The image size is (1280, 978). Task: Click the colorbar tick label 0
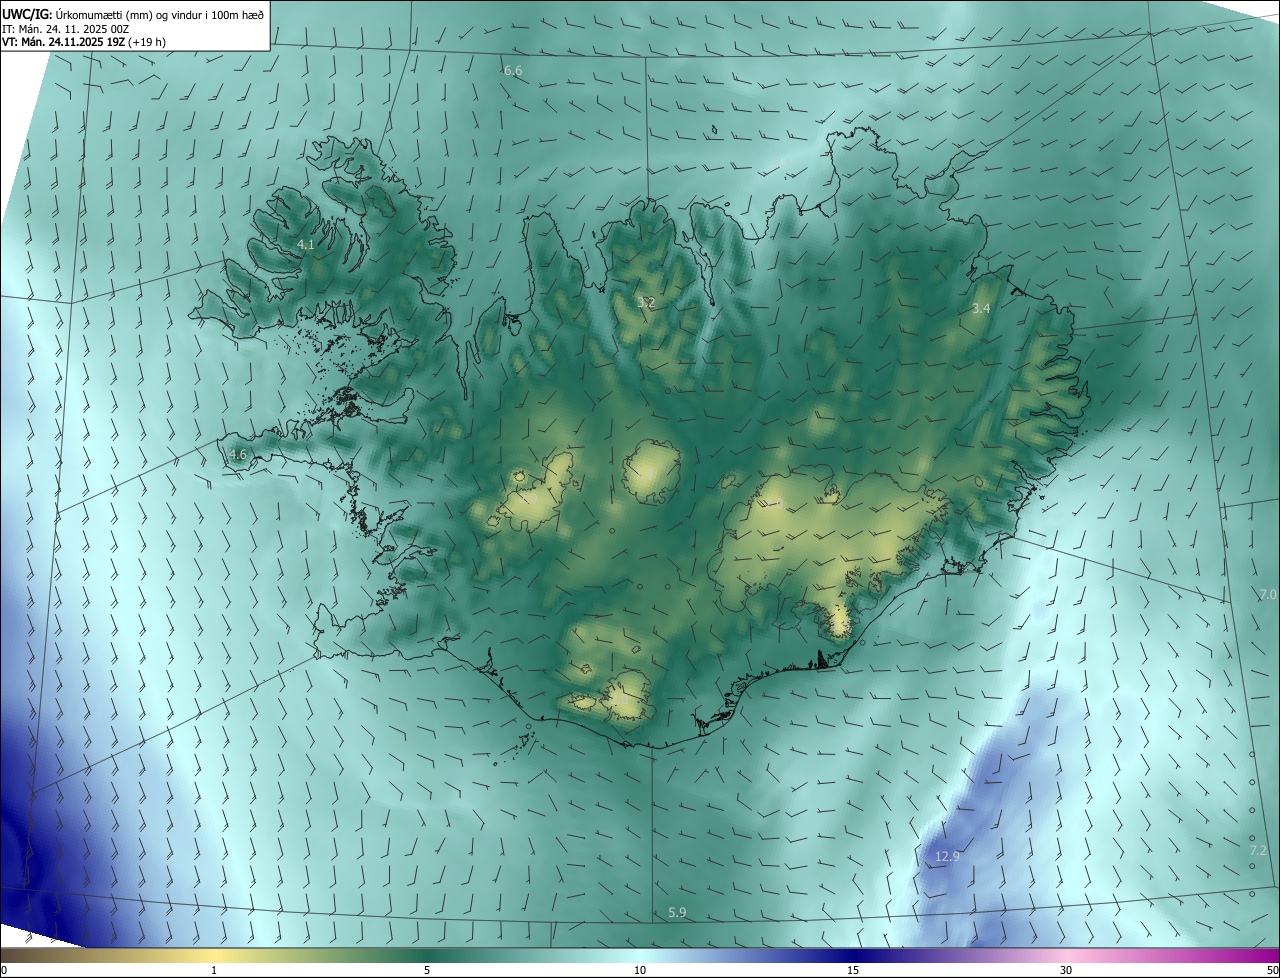4,971
